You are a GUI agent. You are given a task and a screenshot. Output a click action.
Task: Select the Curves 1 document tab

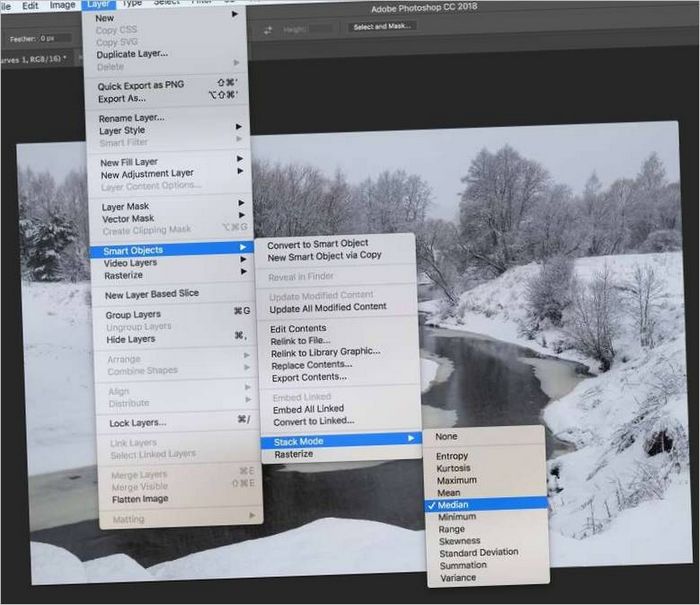tap(35, 59)
